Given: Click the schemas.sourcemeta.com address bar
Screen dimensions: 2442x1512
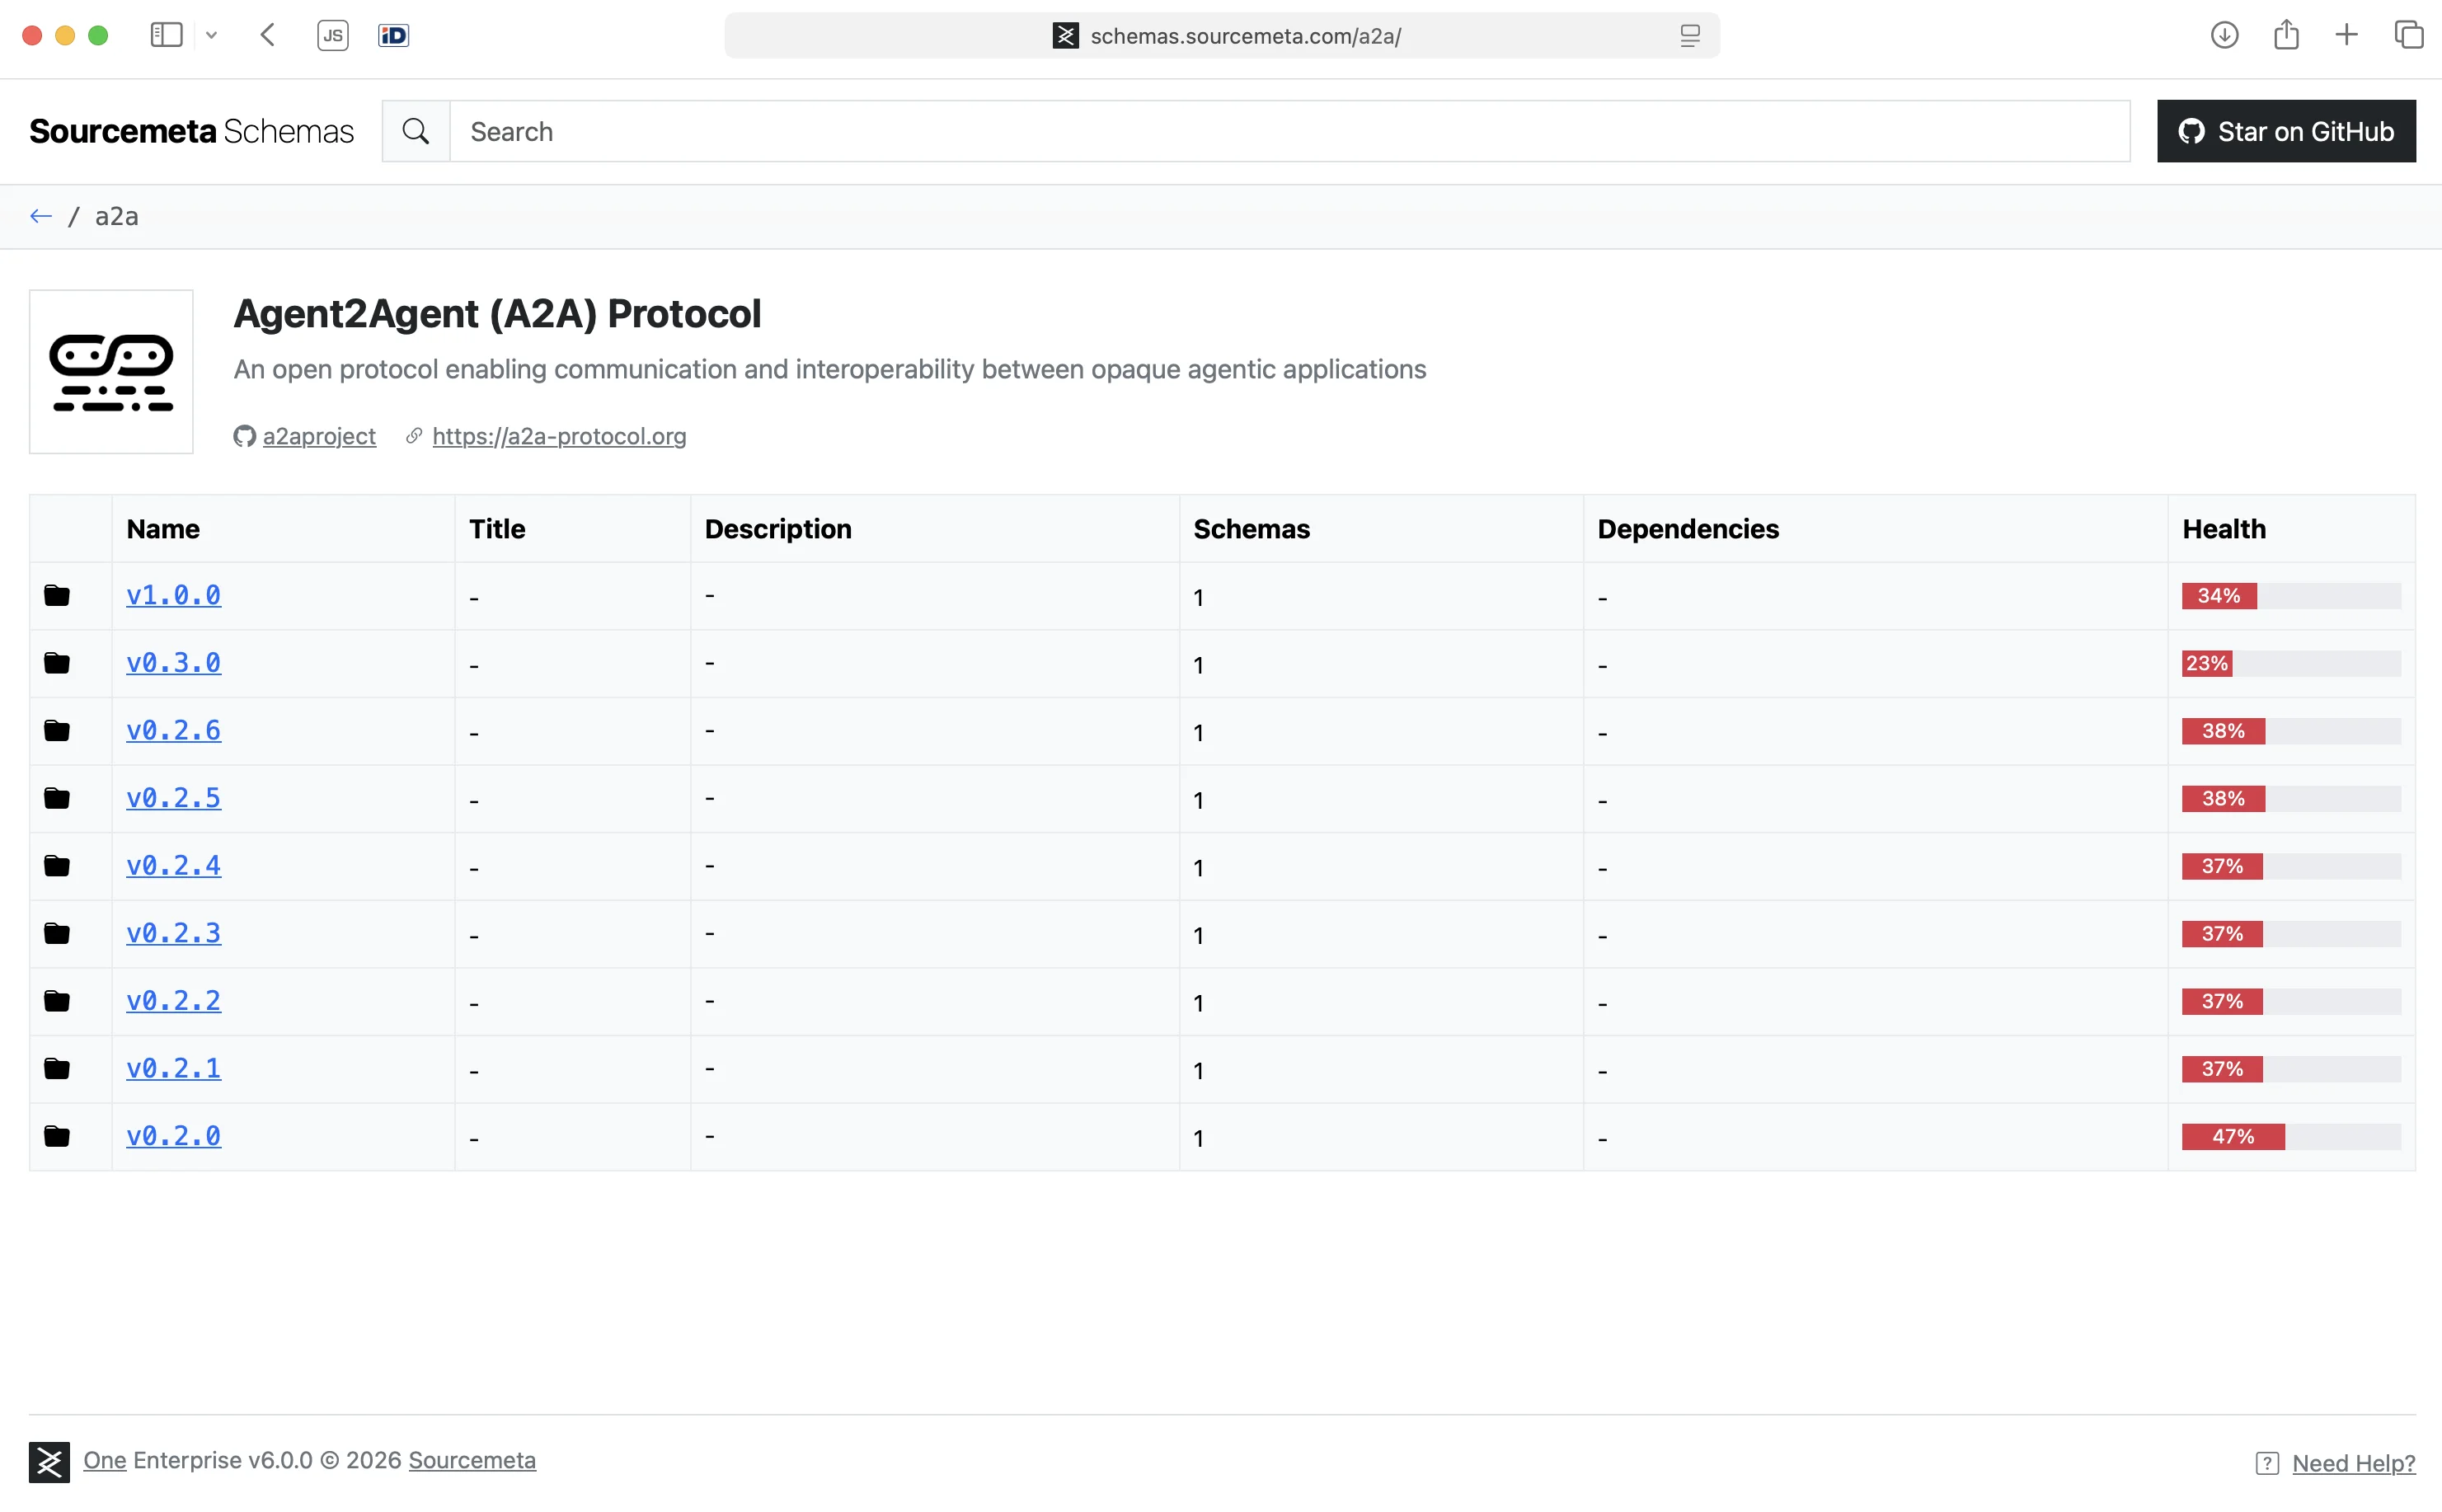Looking at the screenshot, I should 1221,36.
